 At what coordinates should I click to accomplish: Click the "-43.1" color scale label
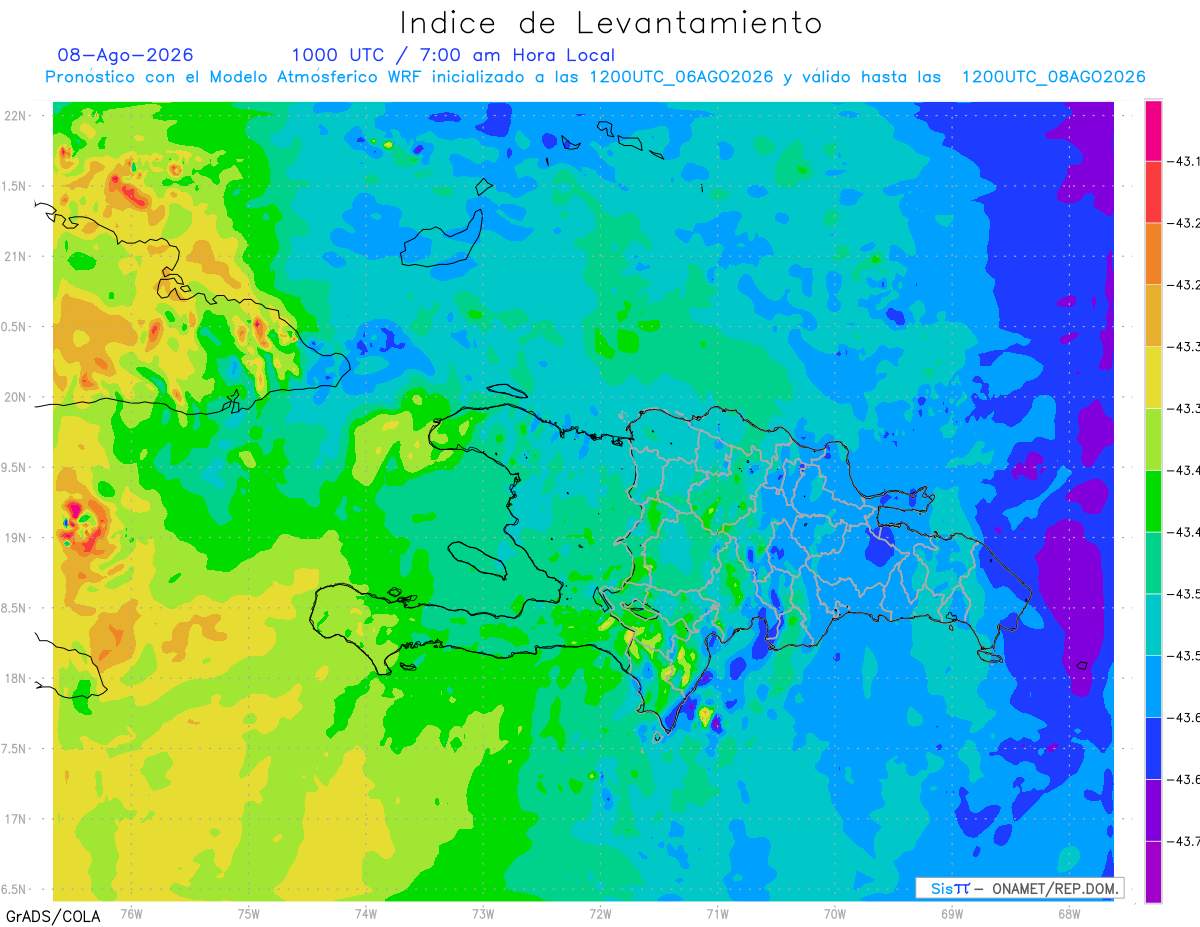[x=1183, y=161]
